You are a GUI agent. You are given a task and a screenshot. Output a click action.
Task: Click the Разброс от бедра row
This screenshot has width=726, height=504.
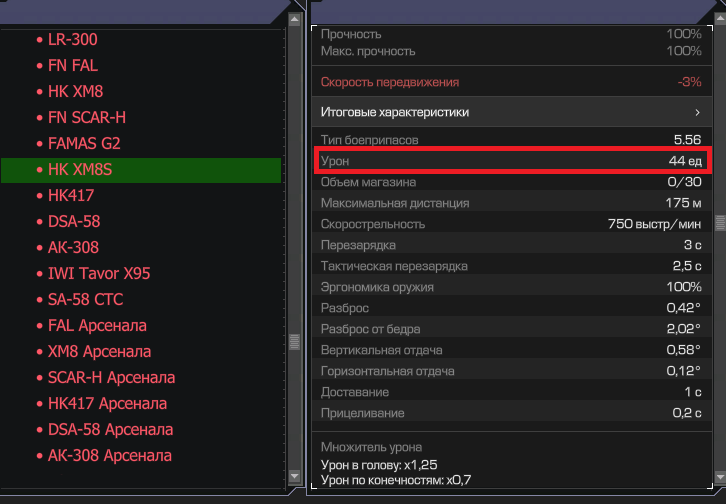pyautogui.click(x=512, y=329)
